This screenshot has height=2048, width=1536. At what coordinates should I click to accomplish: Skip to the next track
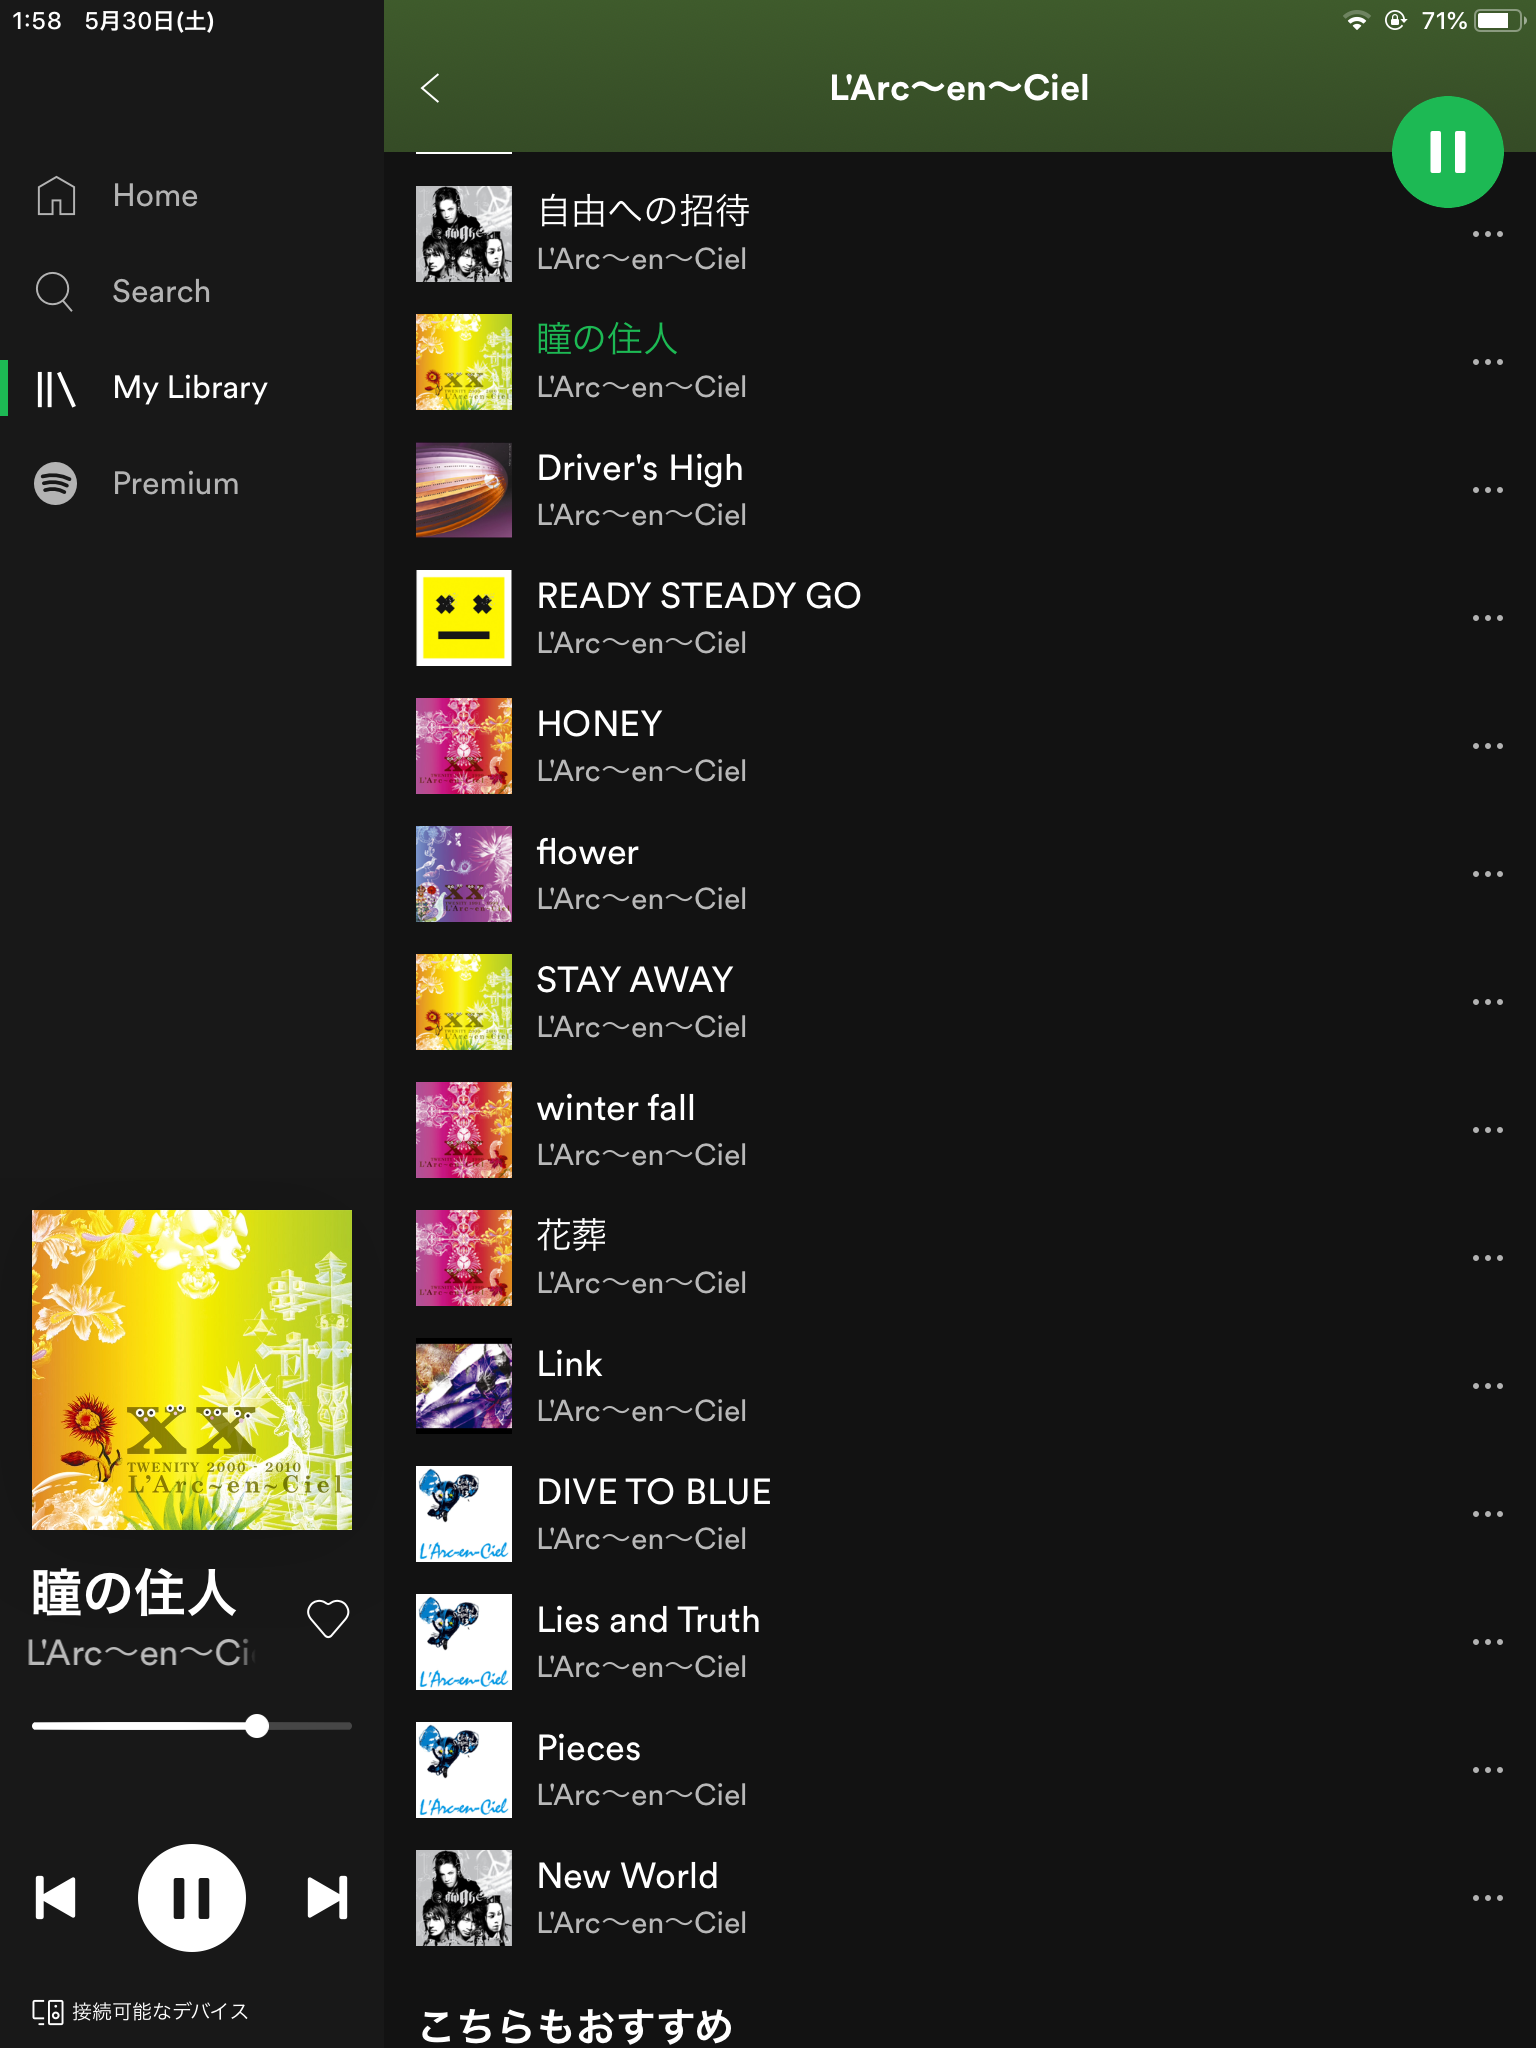click(328, 1897)
